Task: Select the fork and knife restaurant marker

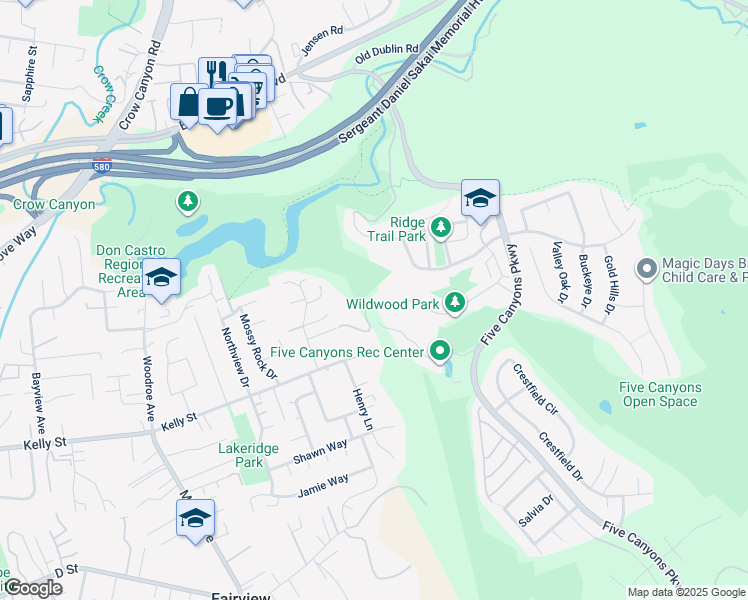Action: (215, 72)
